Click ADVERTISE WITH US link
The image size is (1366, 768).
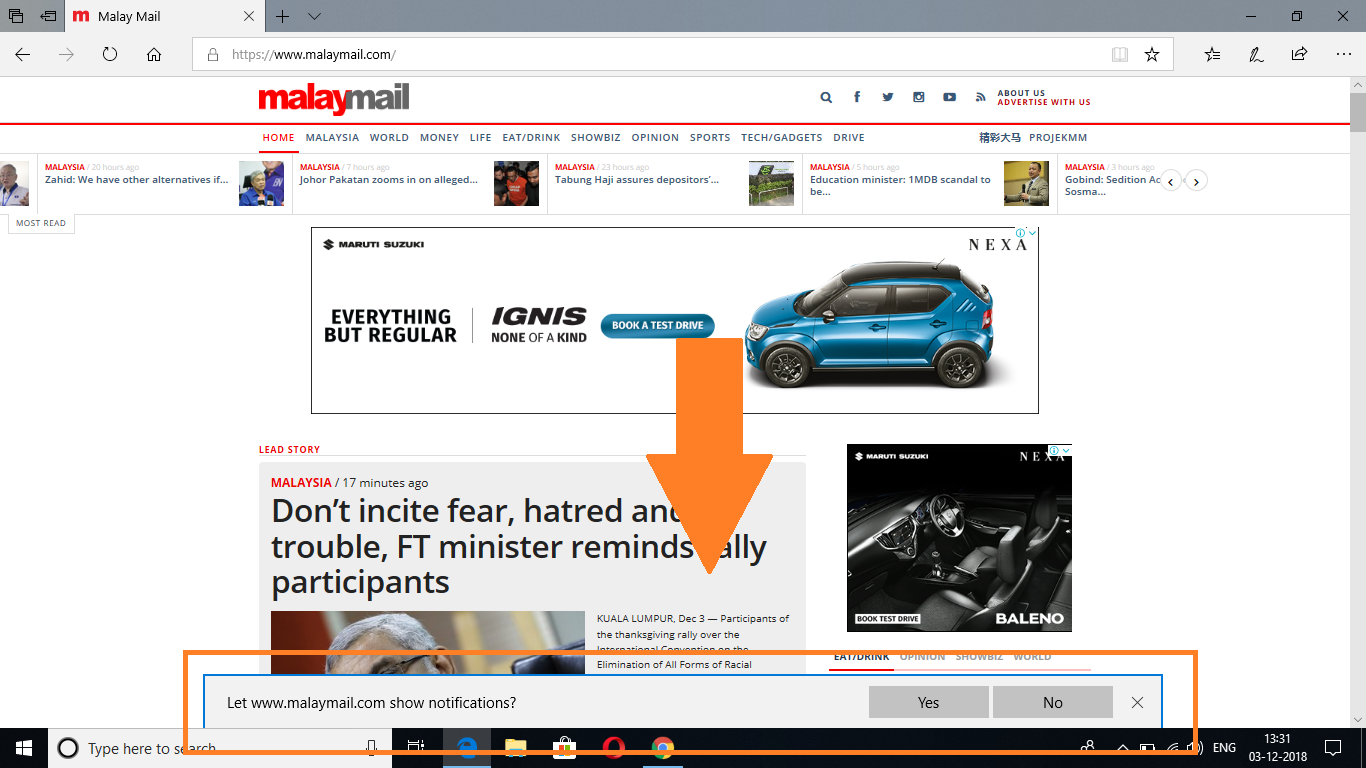click(x=1044, y=102)
